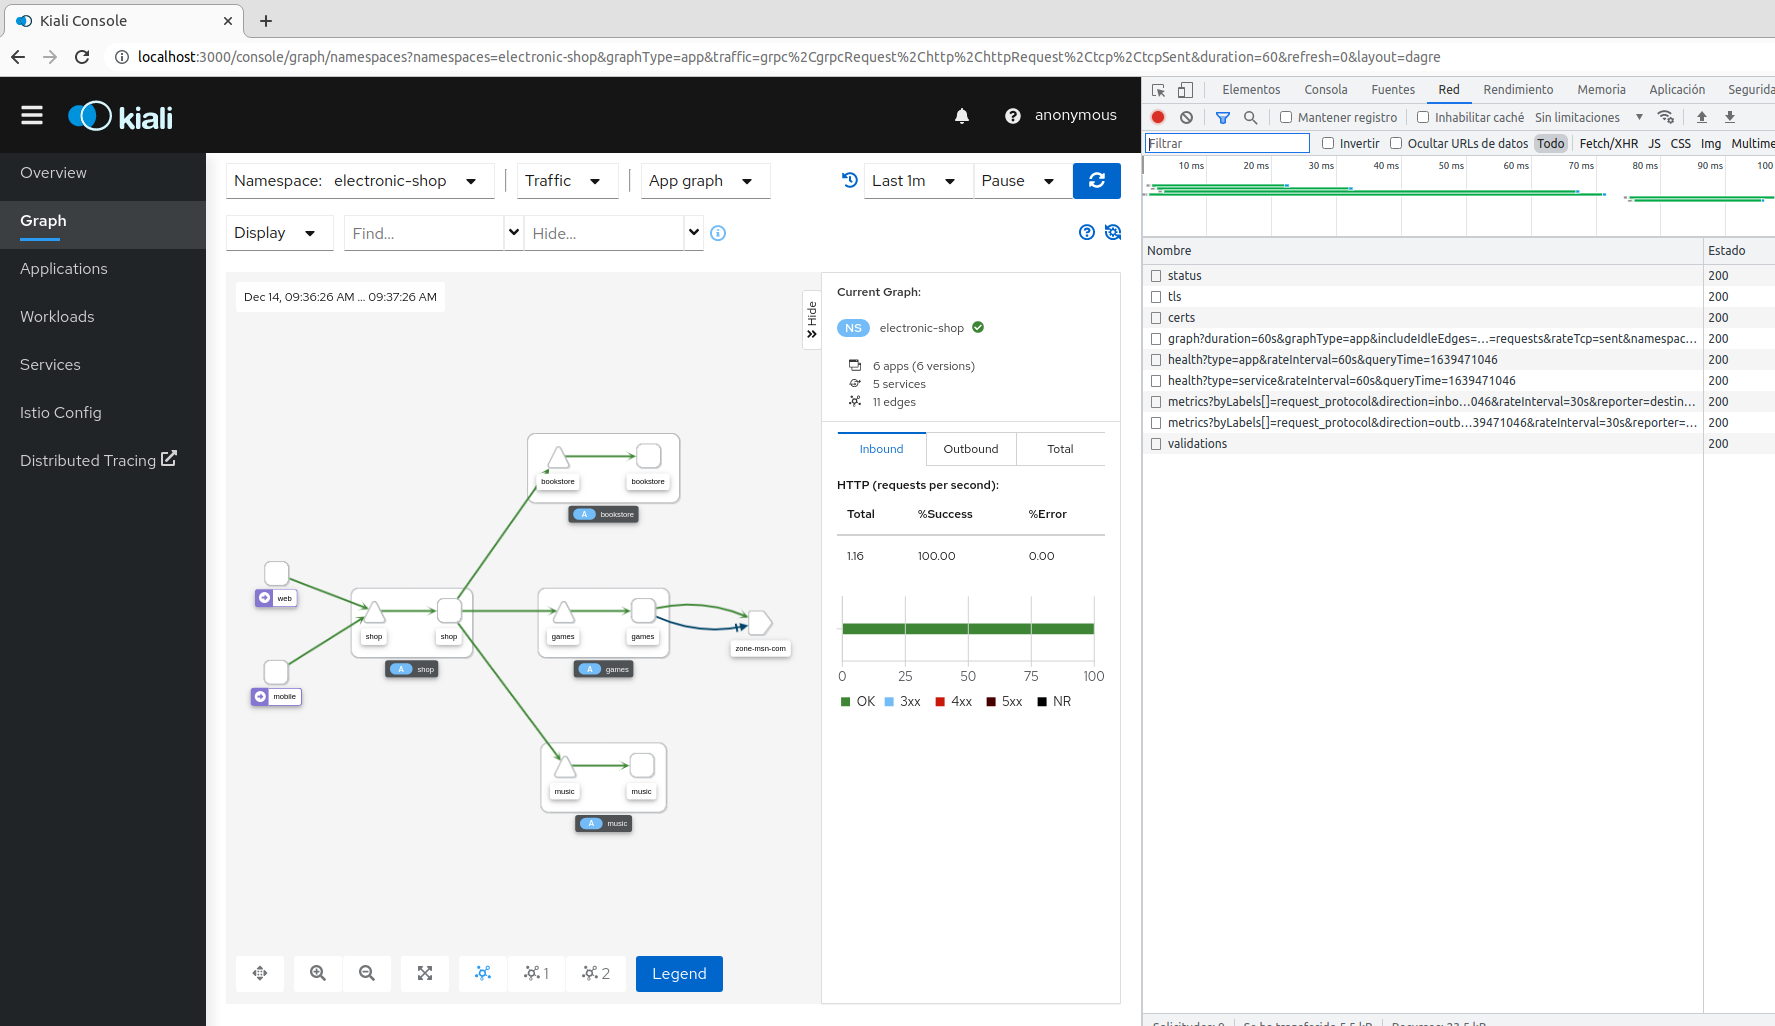Zoom out of the graph

pyautogui.click(x=367, y=973)
